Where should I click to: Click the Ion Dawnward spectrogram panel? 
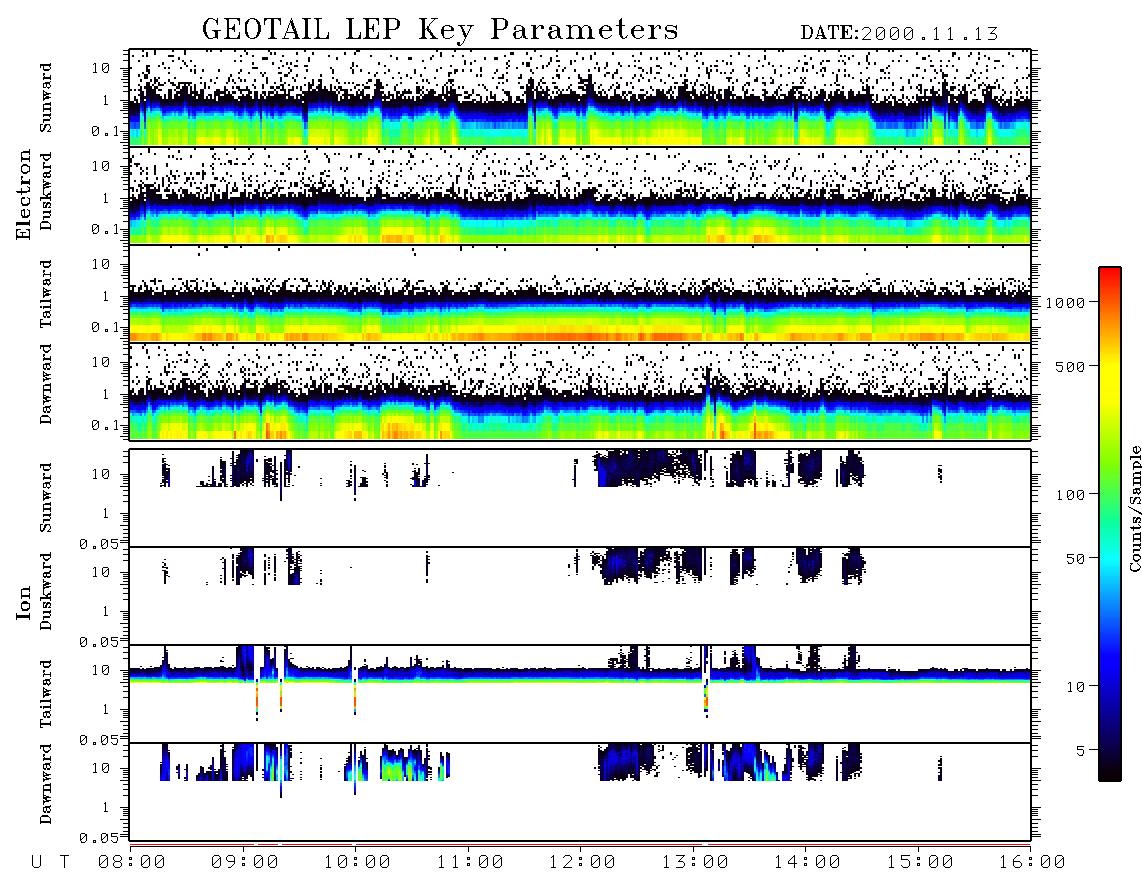(x=580, y=791)
